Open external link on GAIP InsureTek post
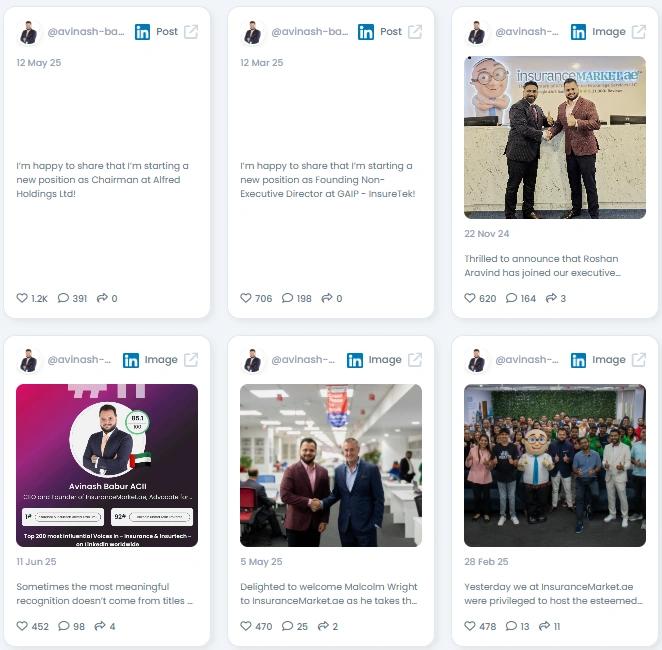This screenshot has width=662, height=650. [415, 32]
